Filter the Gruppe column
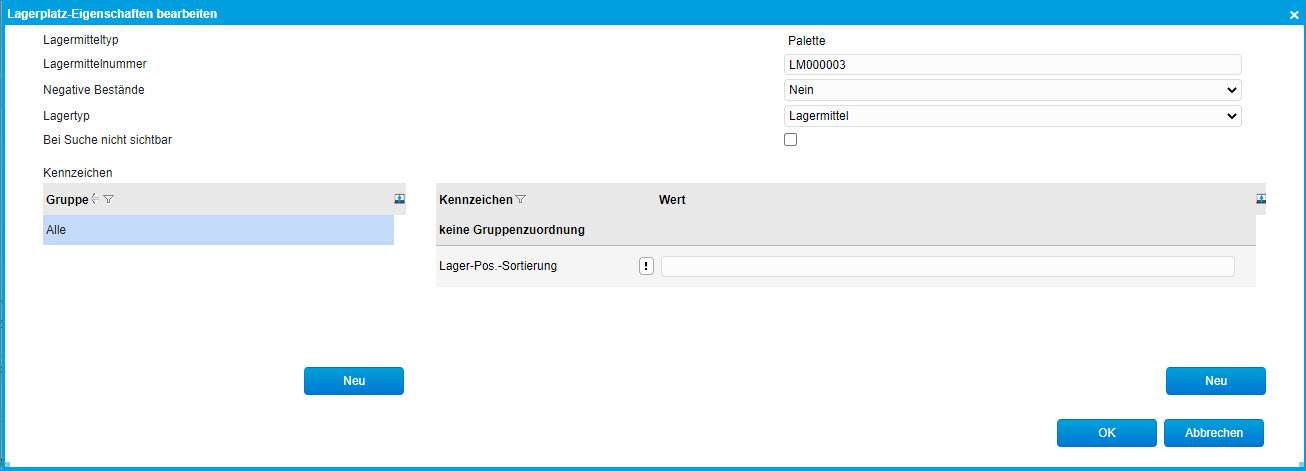1306x471 pixels. click(109, 200)
